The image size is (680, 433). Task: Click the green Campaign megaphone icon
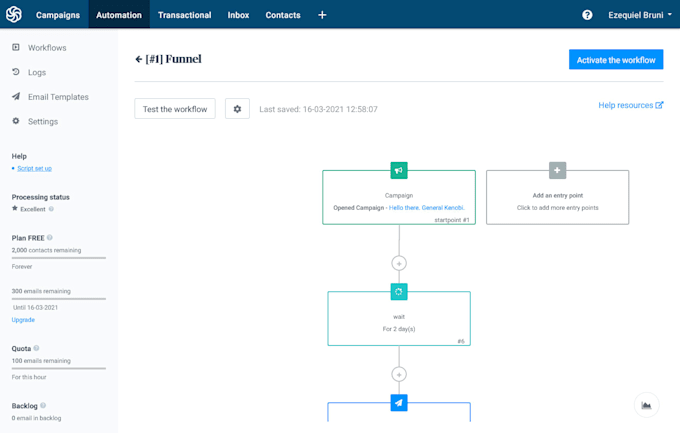pos(399,171)
